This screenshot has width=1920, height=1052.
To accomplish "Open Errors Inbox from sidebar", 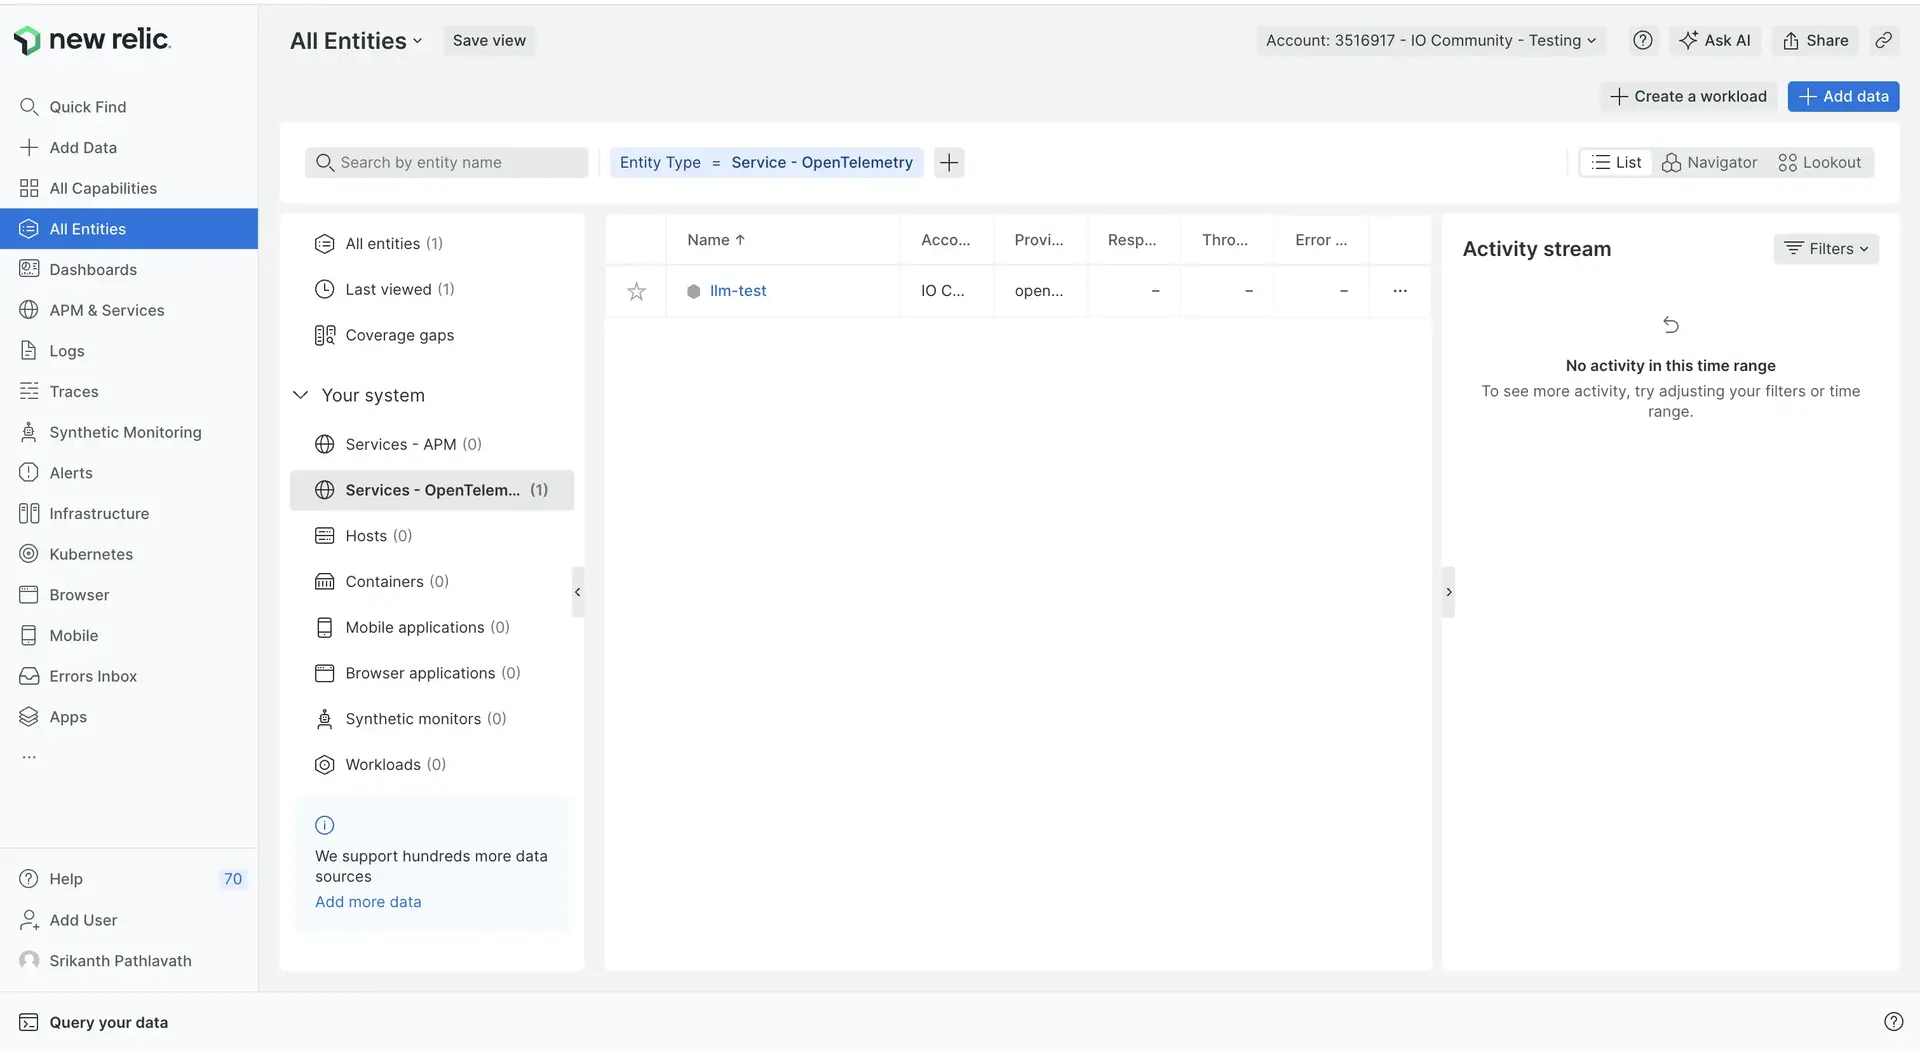I will (x=93, y=676).
